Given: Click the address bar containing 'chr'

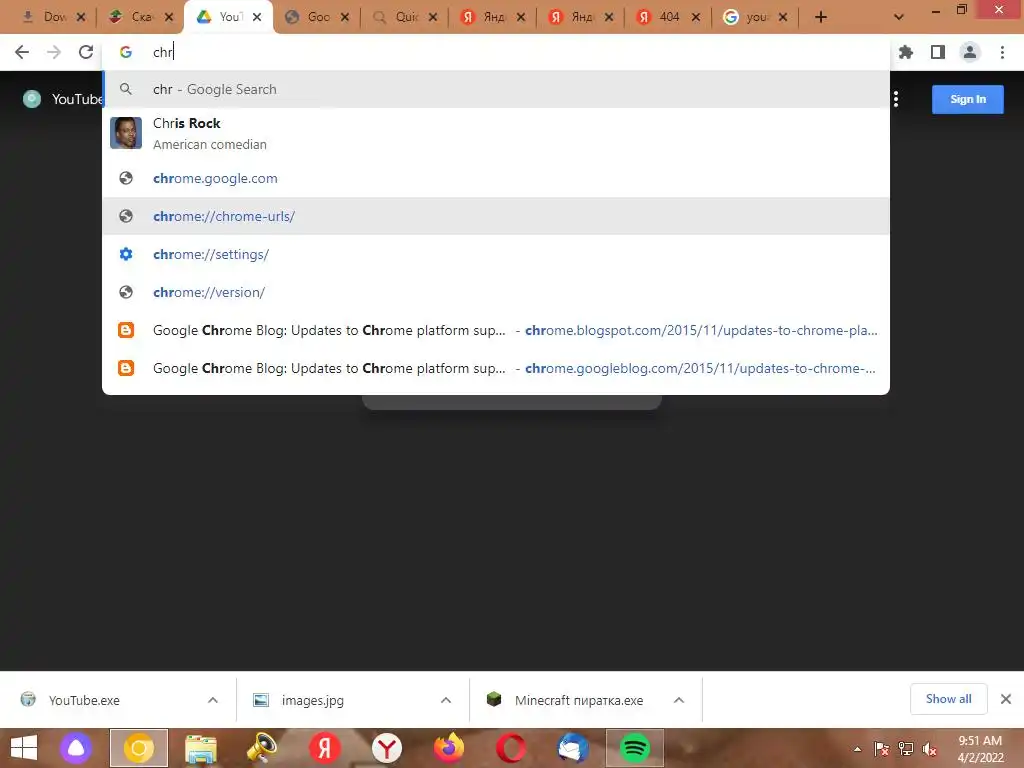Looking at the screenshot, I should point(496,52).
